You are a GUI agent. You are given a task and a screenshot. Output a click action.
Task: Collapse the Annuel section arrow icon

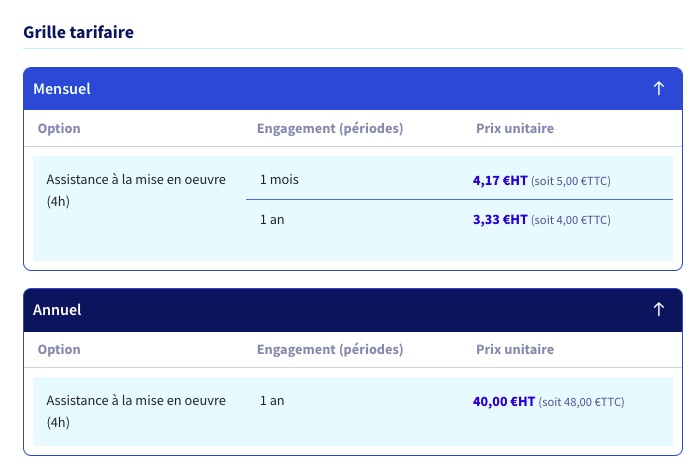659,309
